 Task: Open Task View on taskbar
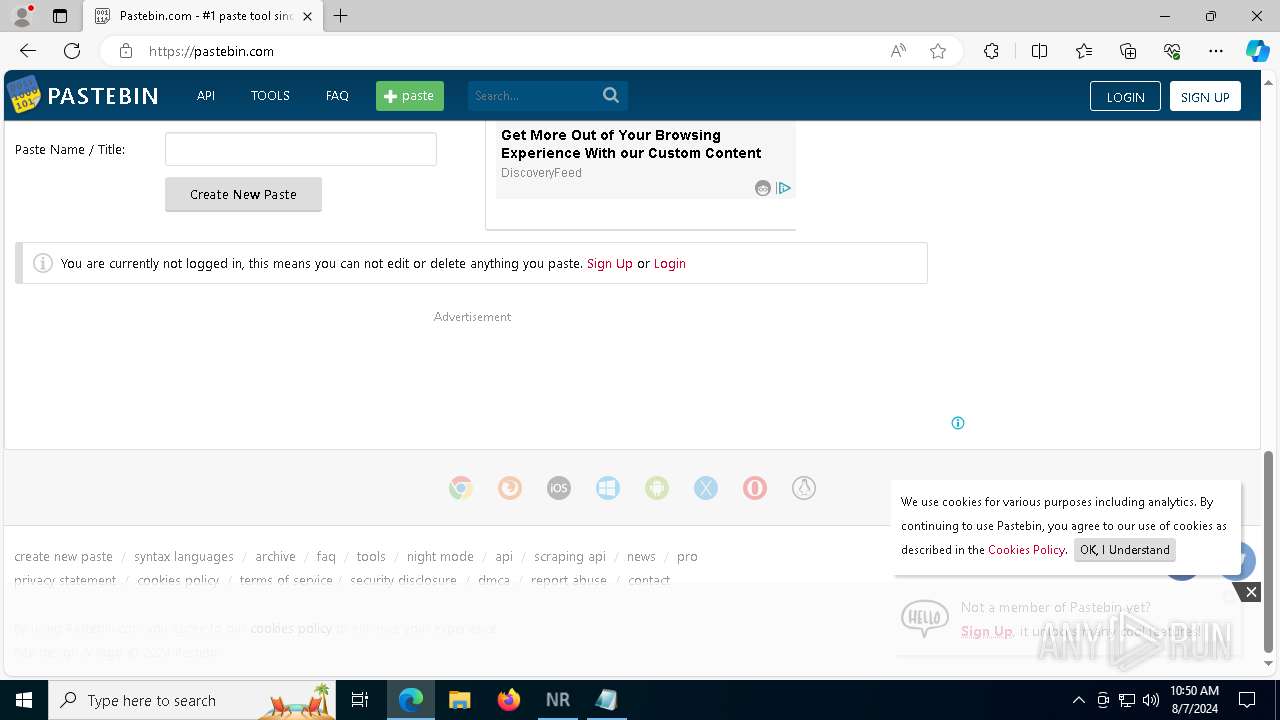pyautogui.click(x=360, y=700)
